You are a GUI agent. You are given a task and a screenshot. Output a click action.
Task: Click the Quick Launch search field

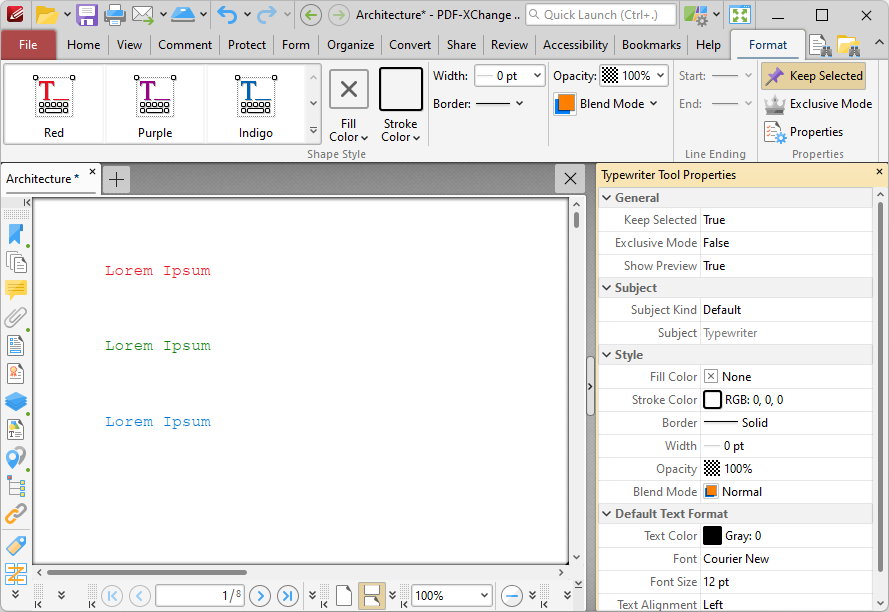coord(601,15)
